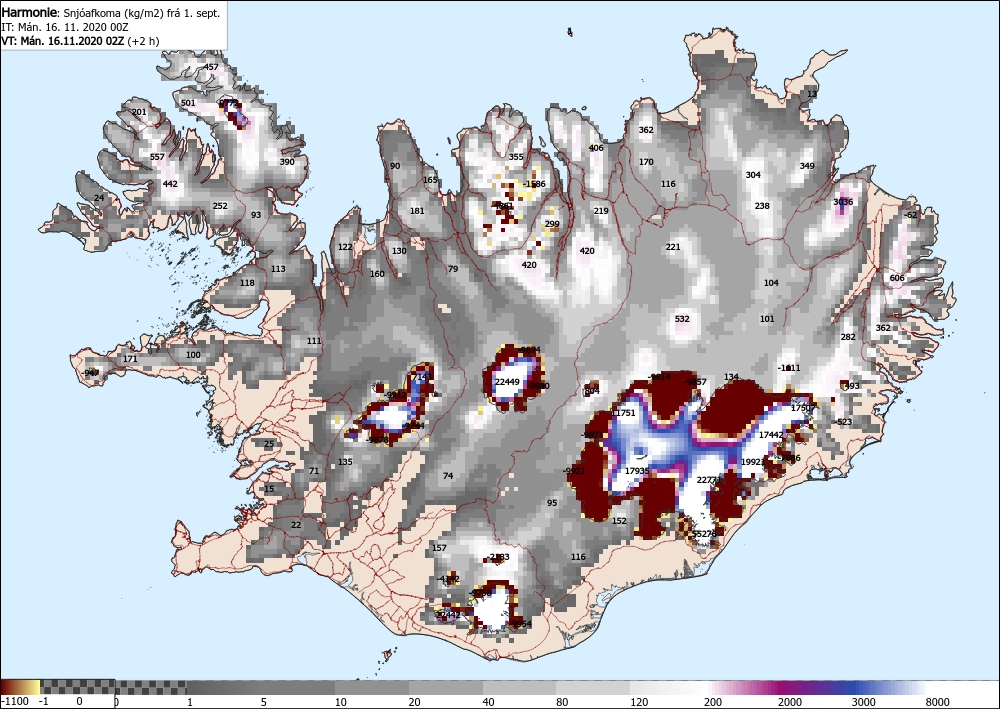Screen dimensions: 1000x709
Task: Click the IT initial time line
Action: (x=65, y=27)
